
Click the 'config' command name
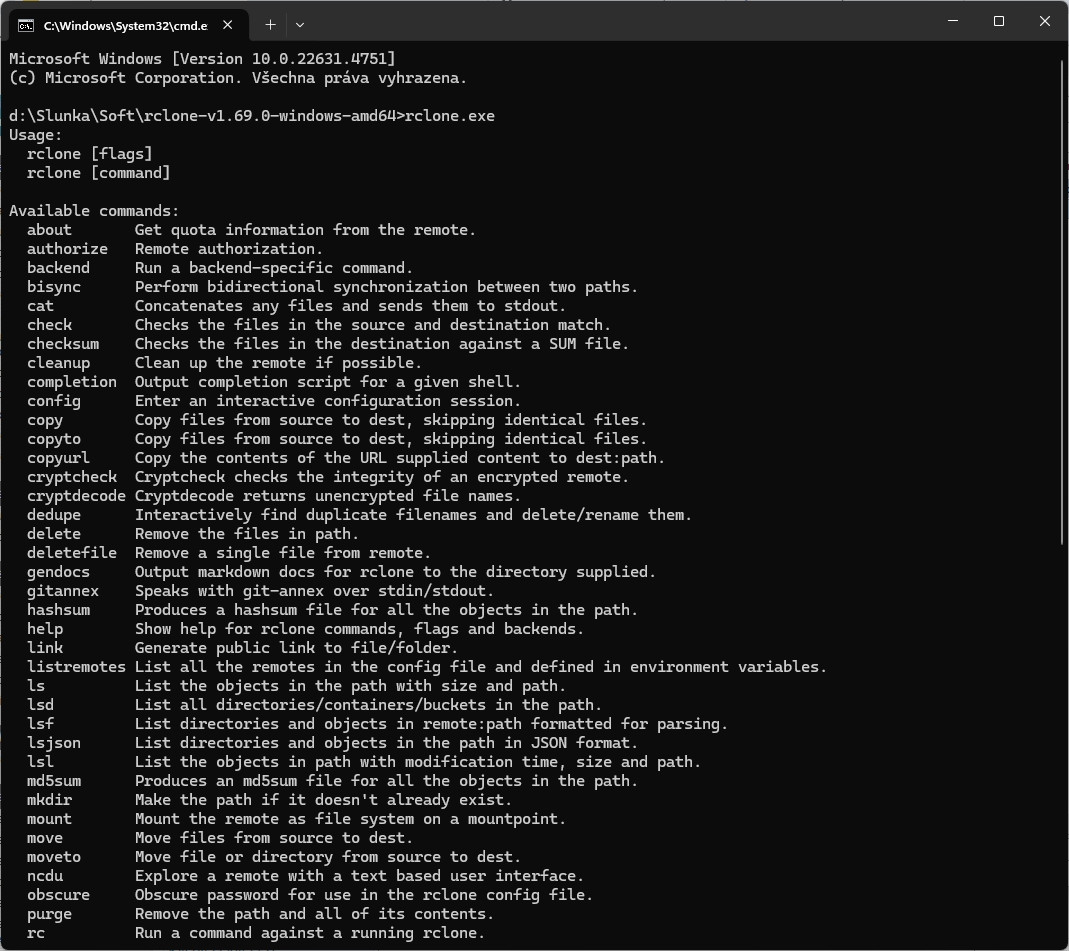[54, 401]
